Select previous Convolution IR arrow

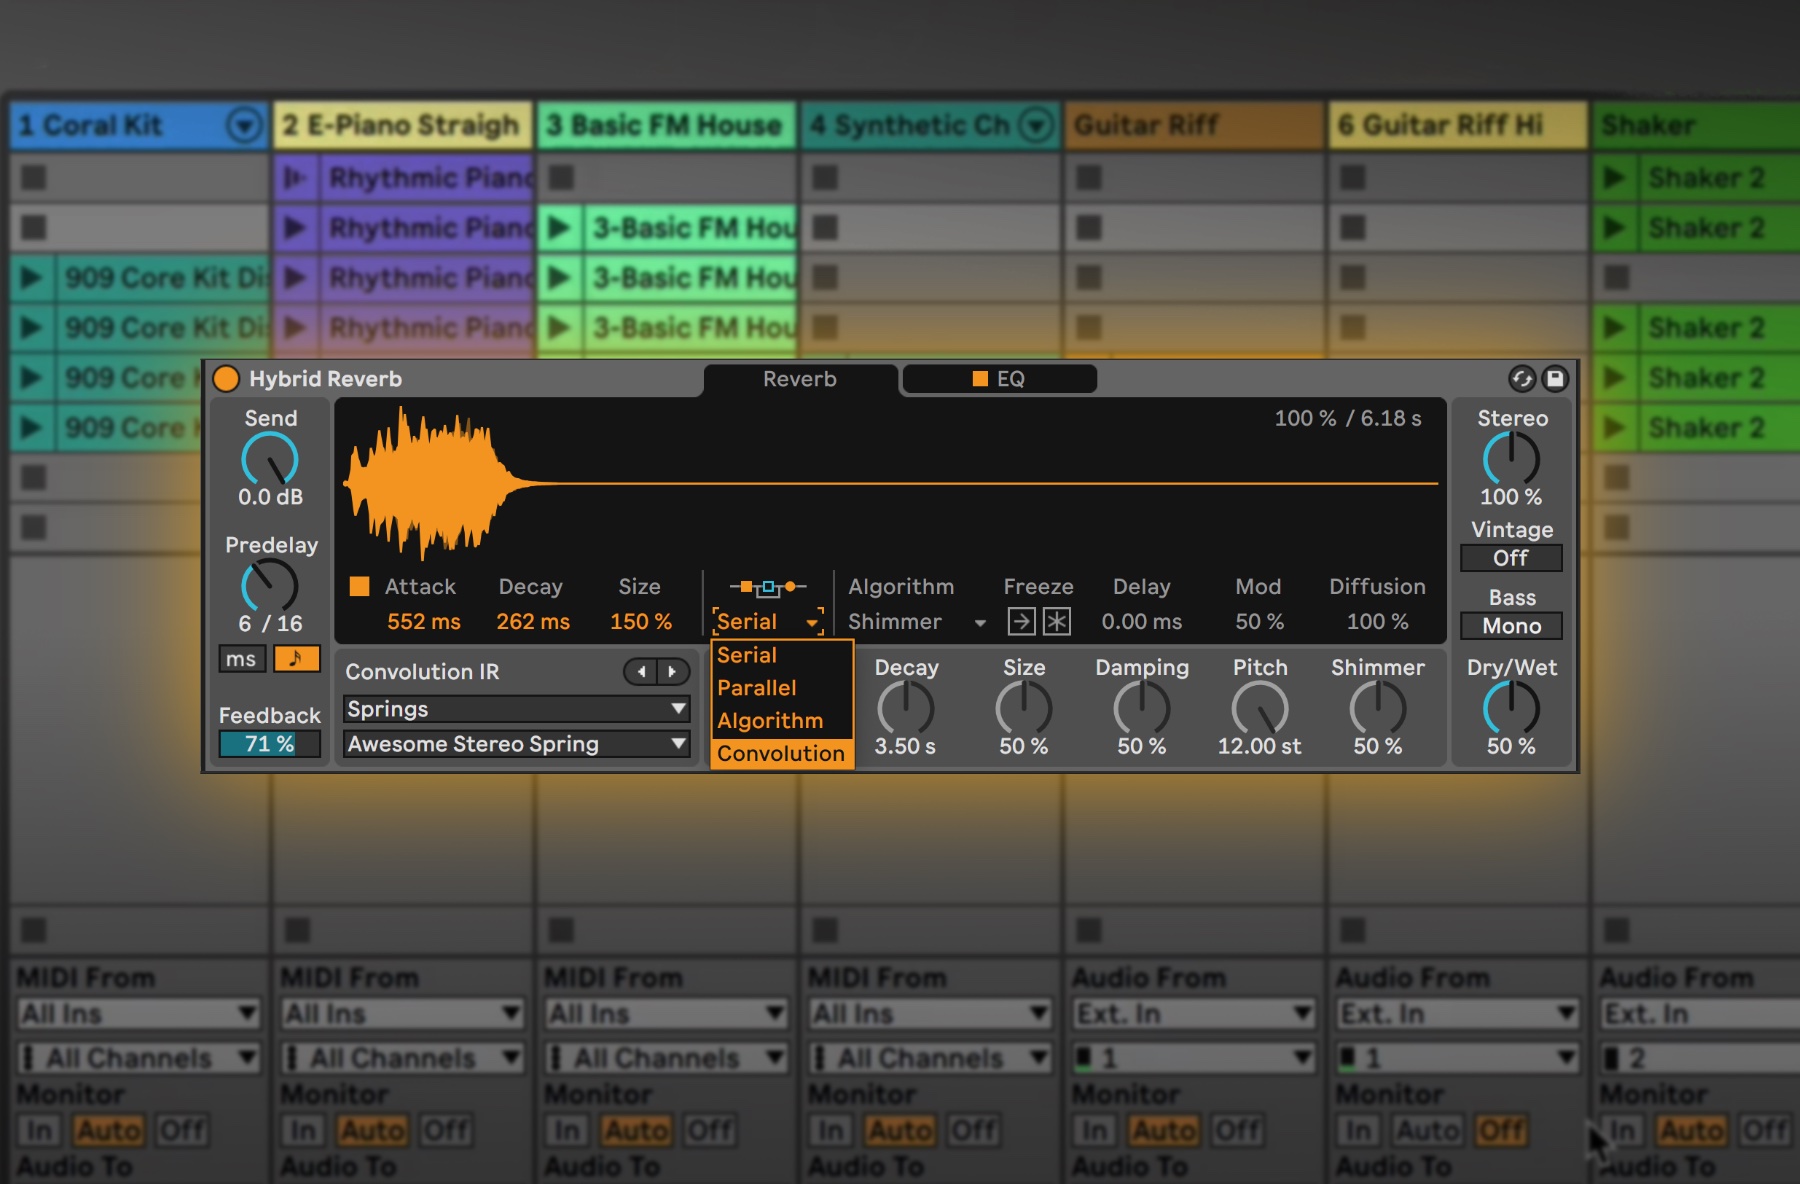642,671
